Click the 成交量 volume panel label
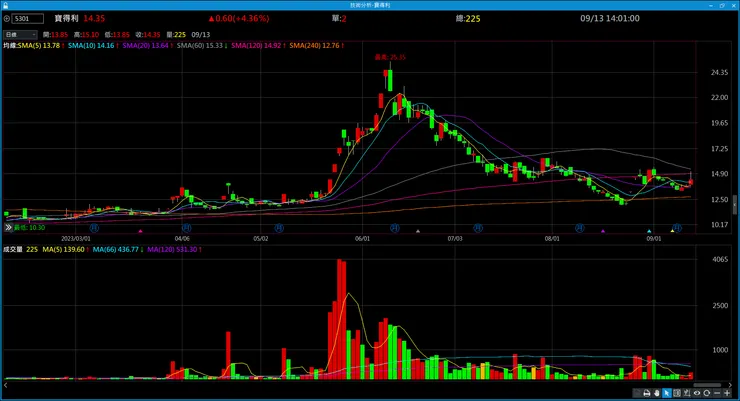 point(13,250)
